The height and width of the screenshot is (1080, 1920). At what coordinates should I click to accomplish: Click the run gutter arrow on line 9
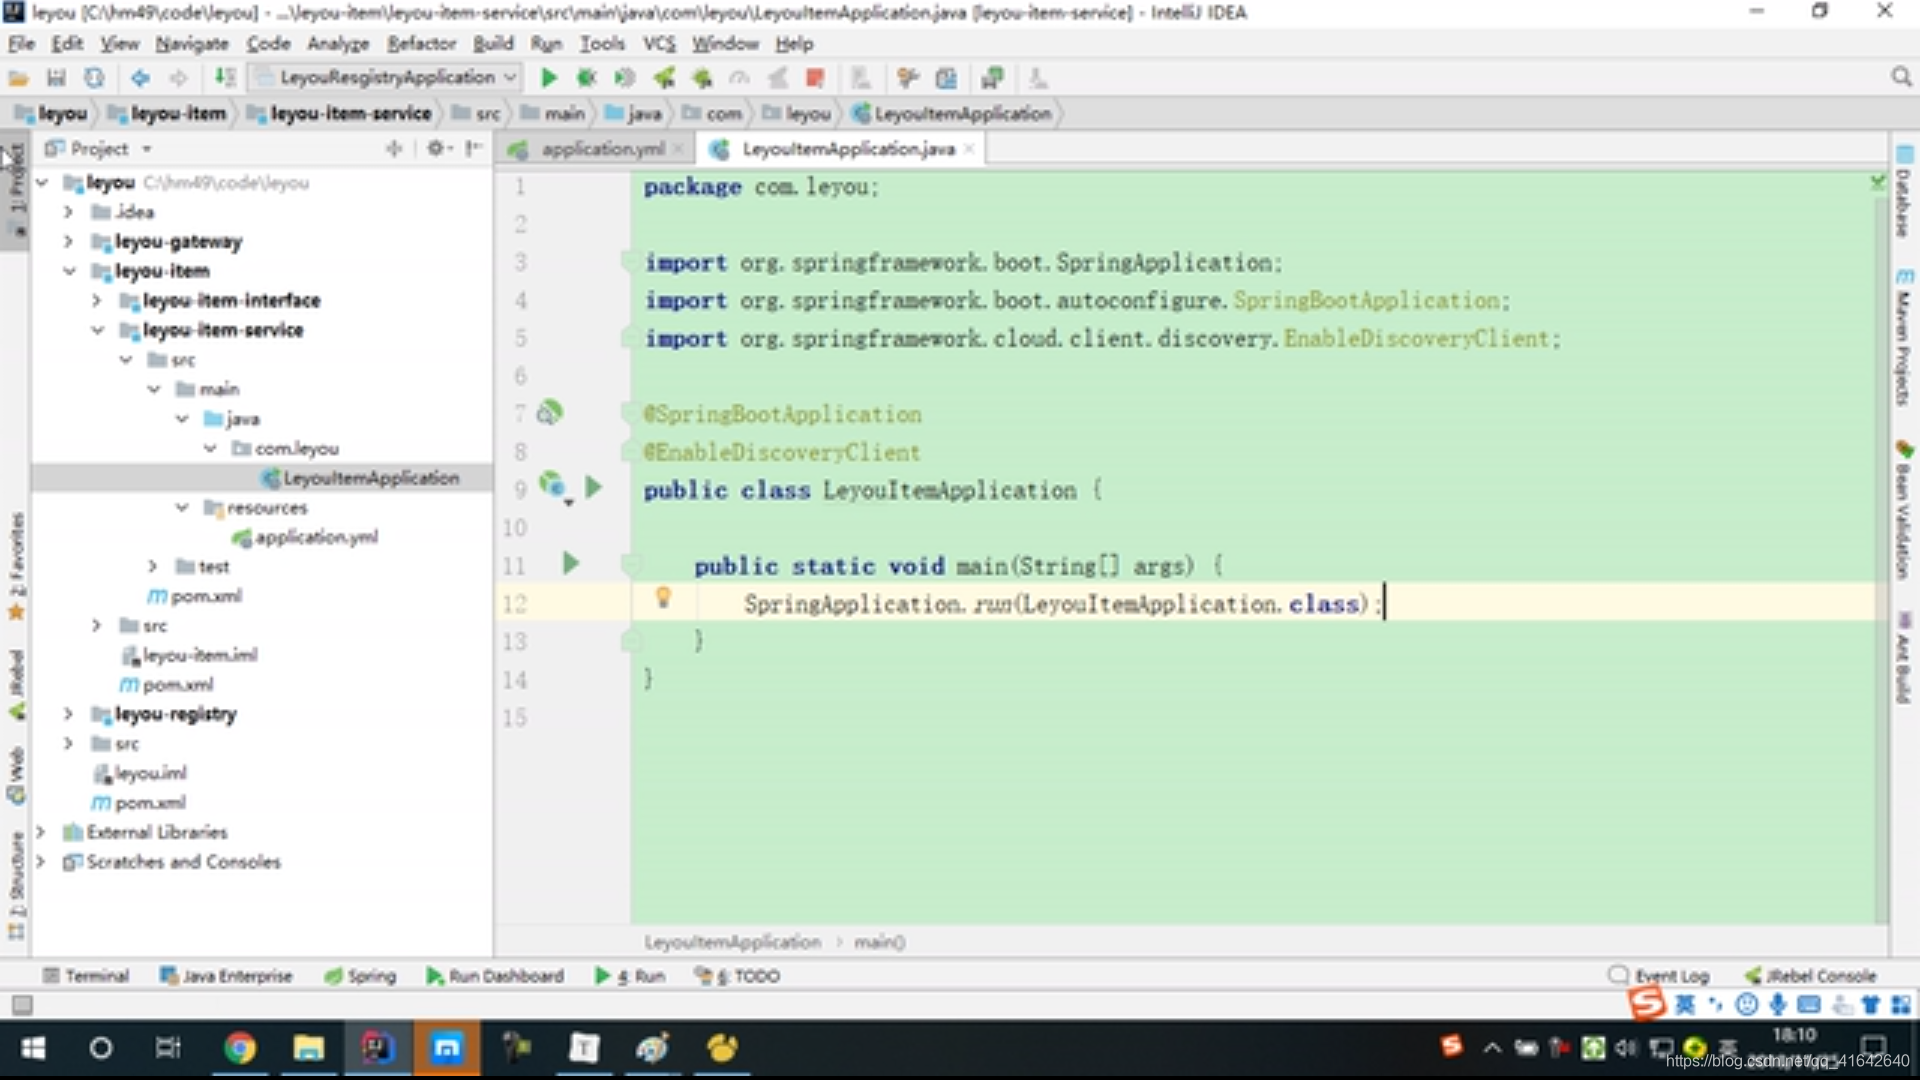click(593, 487)
